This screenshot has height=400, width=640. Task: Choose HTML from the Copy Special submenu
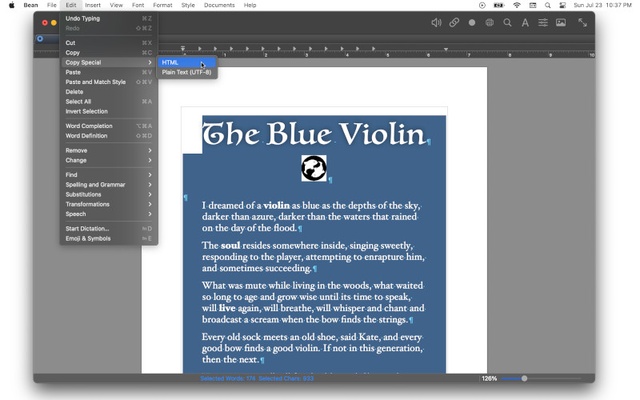click(x=170, y=62)
